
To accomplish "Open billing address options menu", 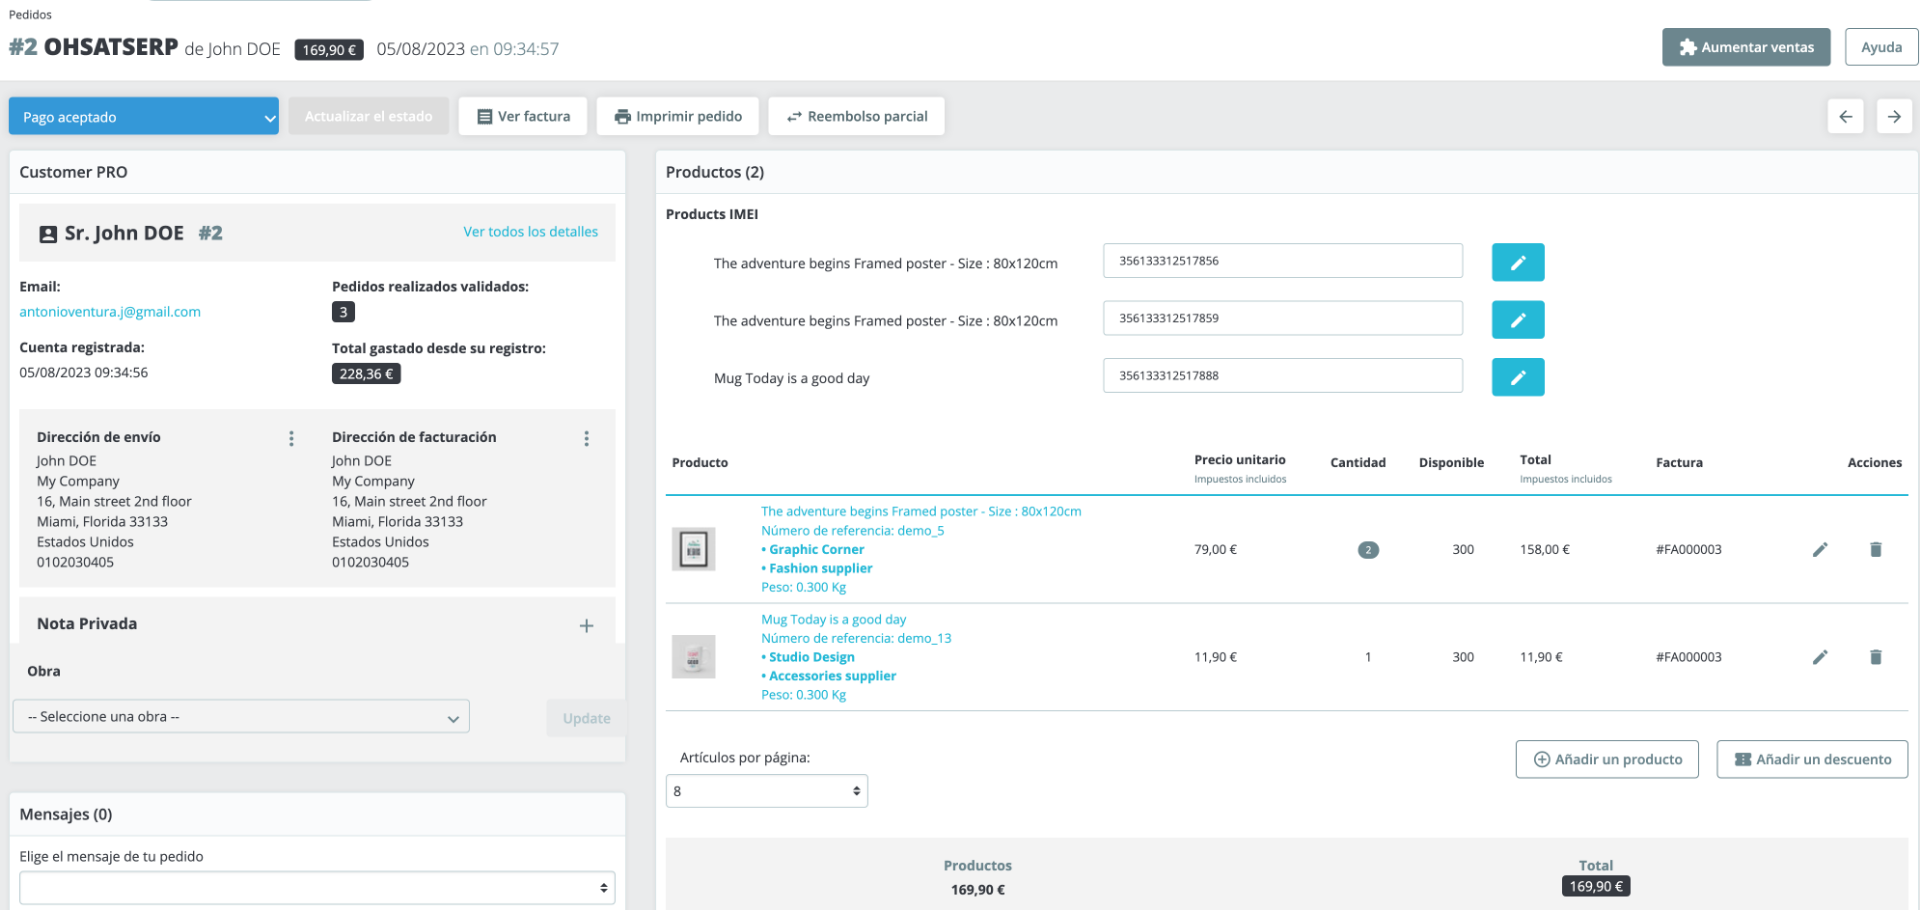I will 586,438.
